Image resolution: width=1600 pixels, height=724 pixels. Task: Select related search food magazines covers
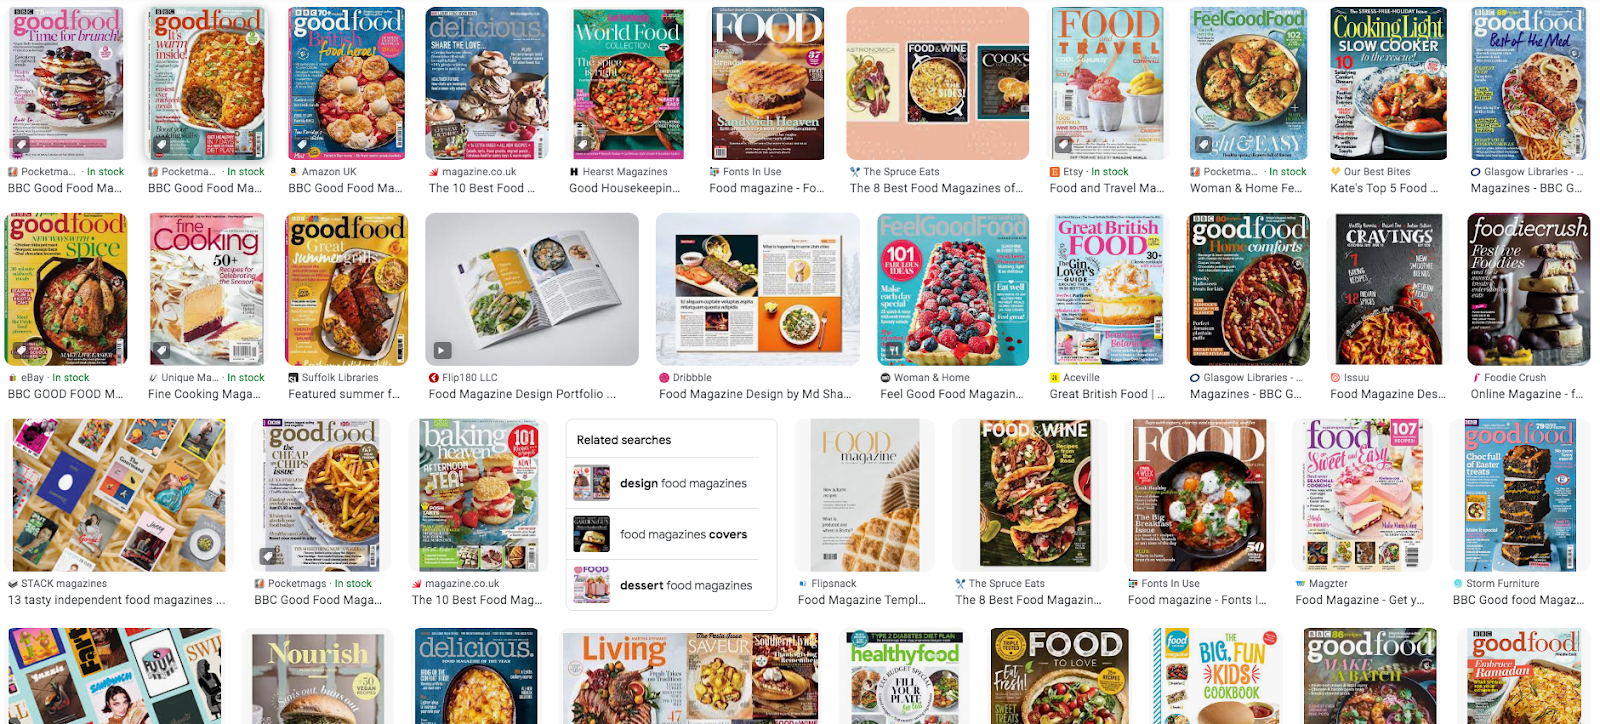(671, 534)
